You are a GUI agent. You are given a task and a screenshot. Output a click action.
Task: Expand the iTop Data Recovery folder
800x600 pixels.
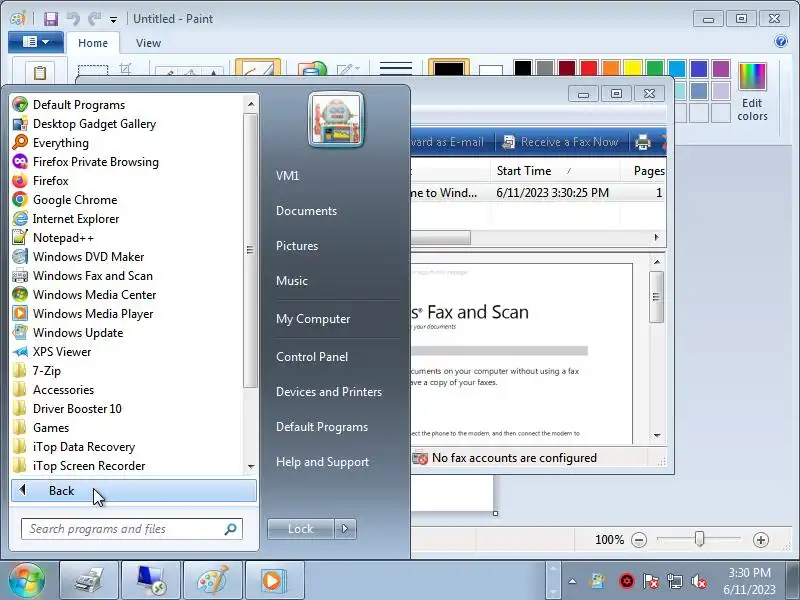(x=84, y=446)
